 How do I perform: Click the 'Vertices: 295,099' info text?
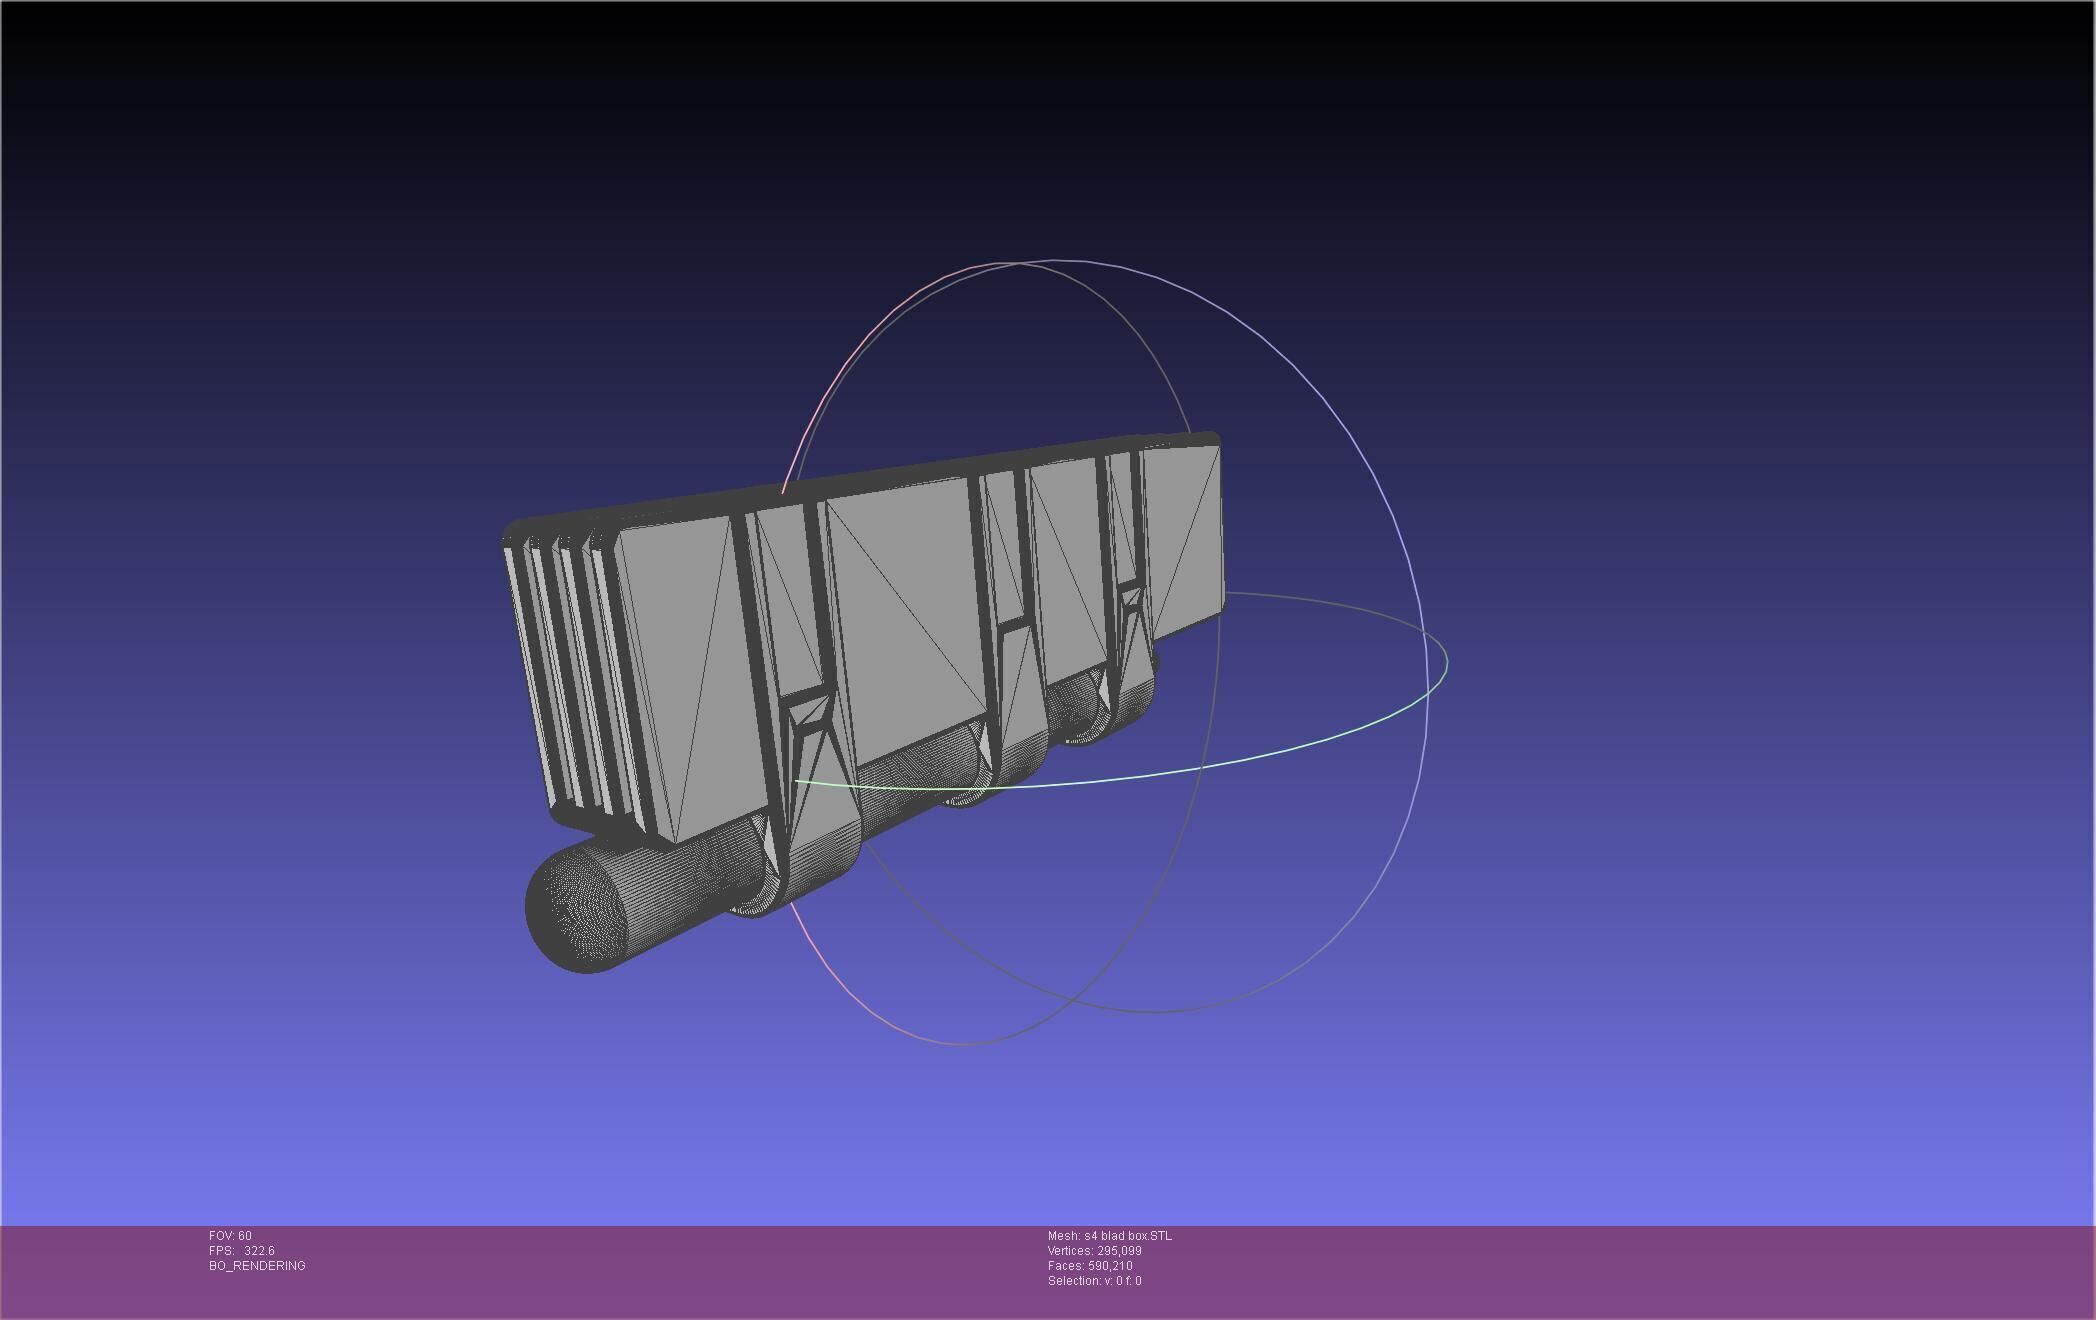click(1095, 1251)
